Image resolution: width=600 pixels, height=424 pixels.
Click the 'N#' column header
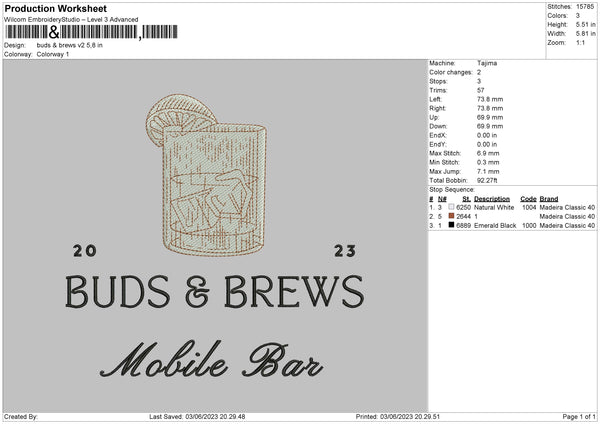click(442, 199)
